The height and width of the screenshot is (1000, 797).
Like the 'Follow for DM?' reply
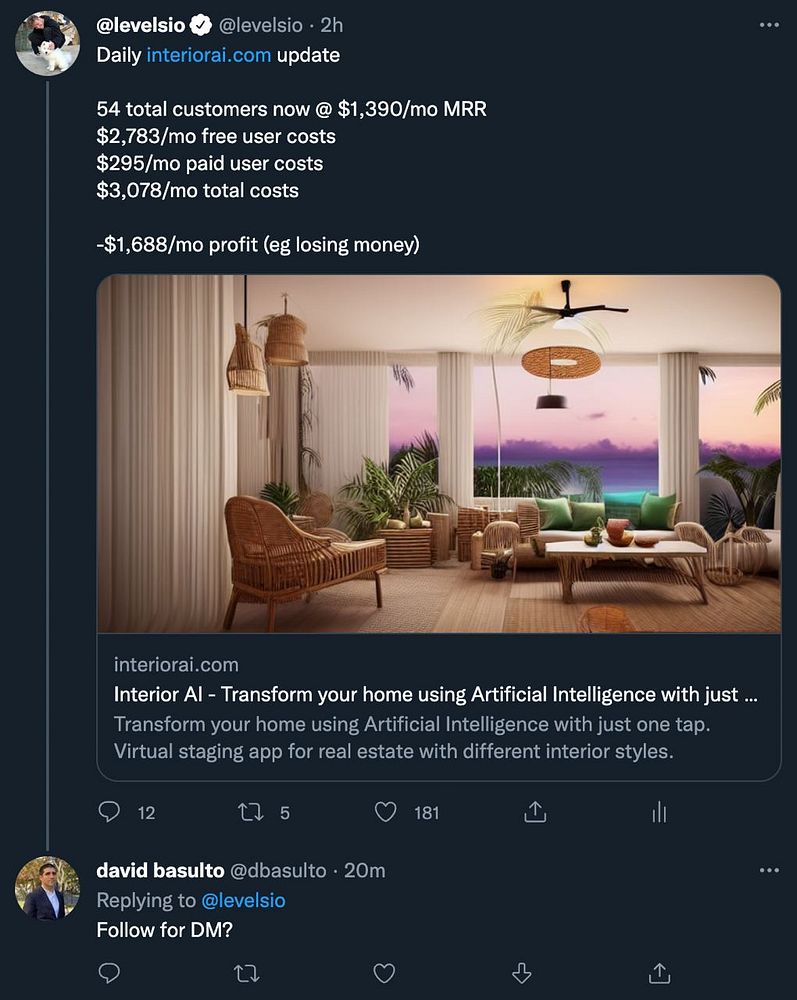pos(384,973)
